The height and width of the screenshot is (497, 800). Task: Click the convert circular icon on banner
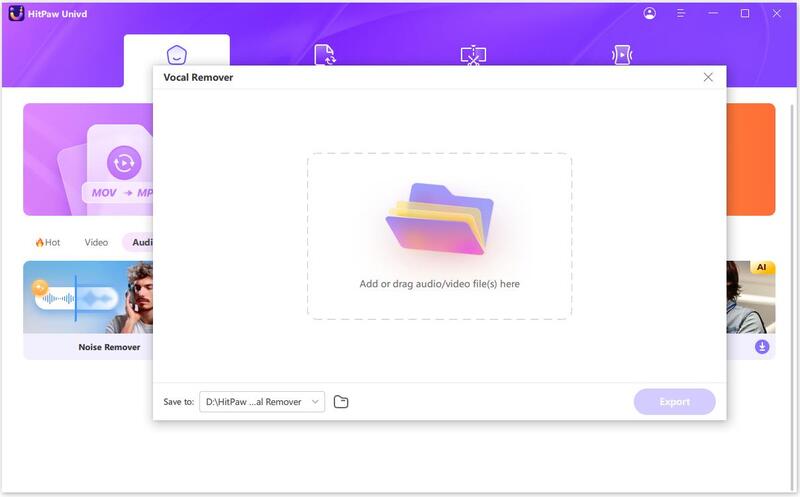pyautogui.click(x=123, y=163)
